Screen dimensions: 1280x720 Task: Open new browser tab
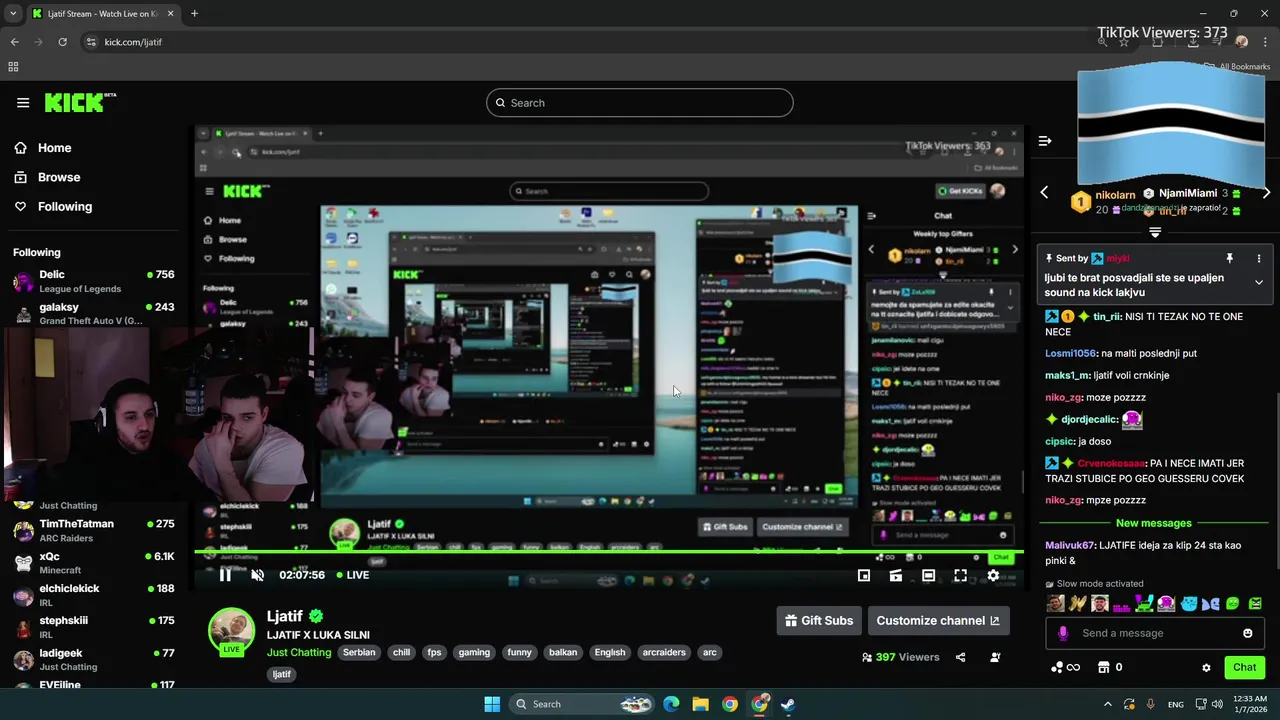click(x=194, y=14)
